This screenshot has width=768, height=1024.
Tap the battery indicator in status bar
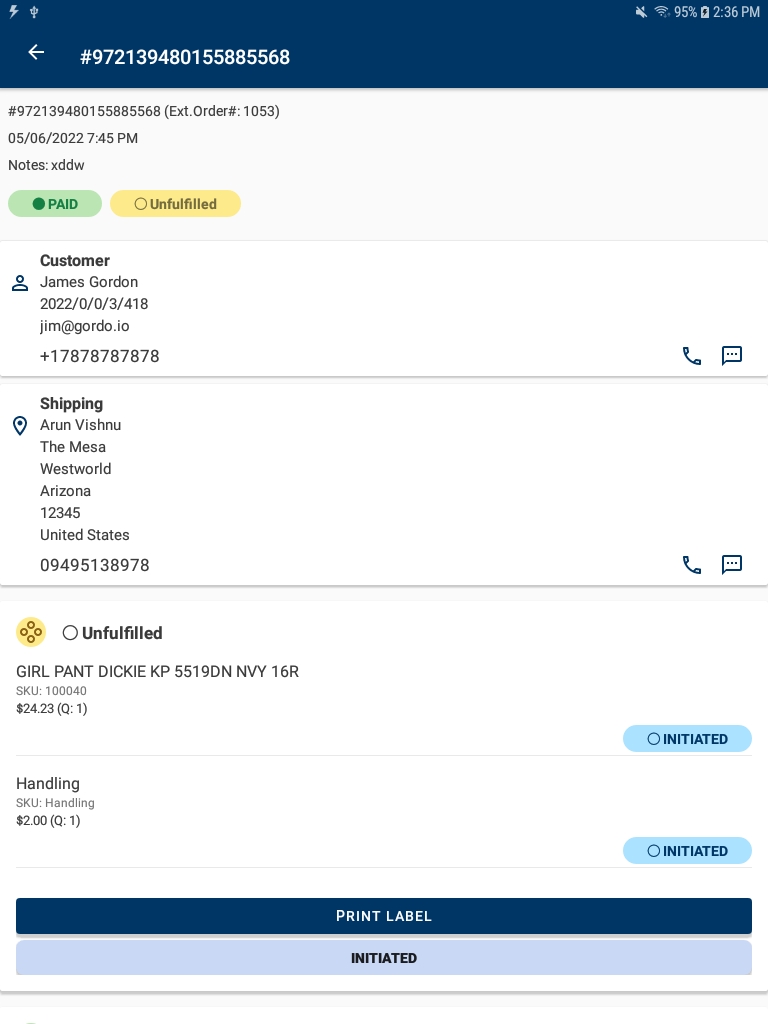coord(705,12)
